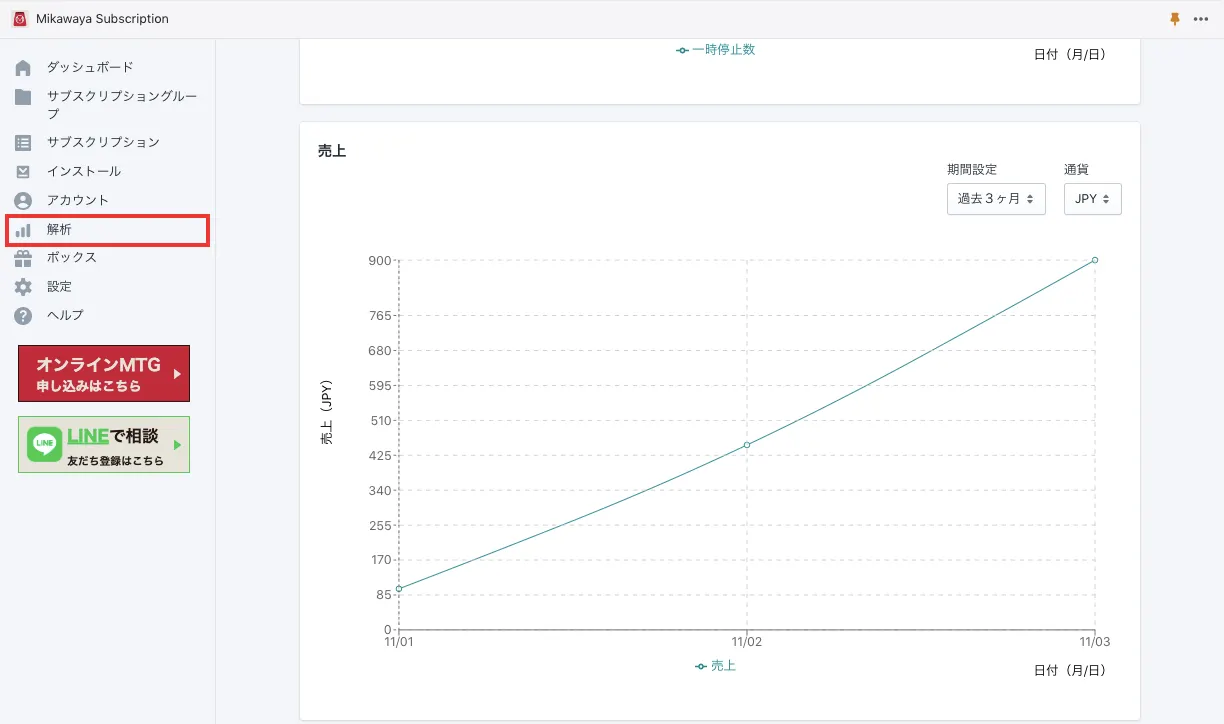Click the list icon beside サブスクリプション
The image size is (1224, 724).
click(23, 143)
